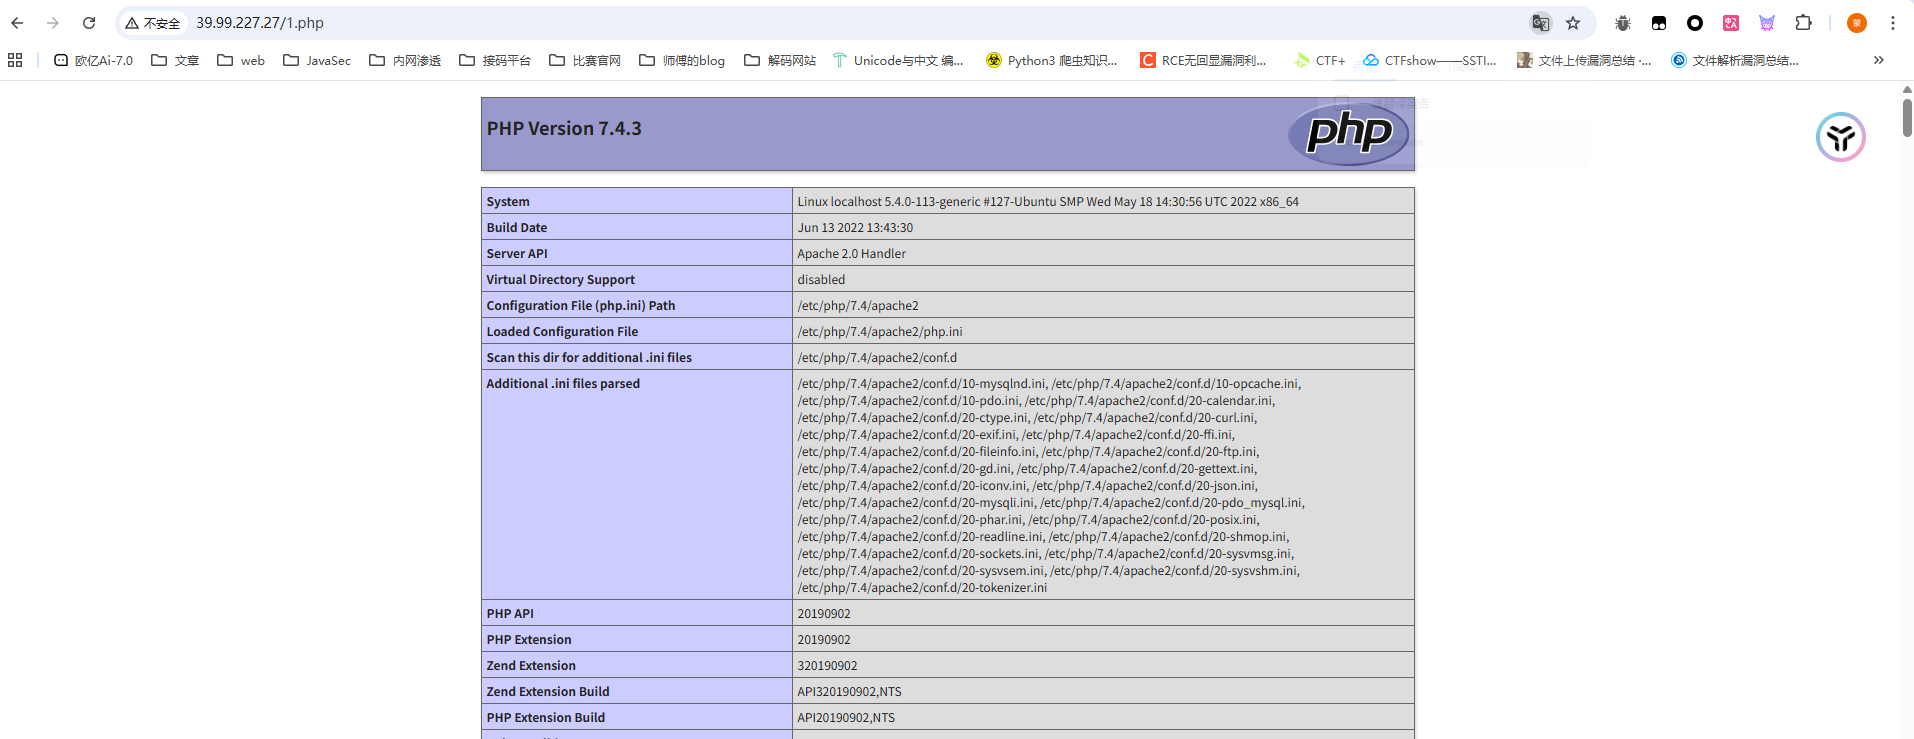Click the orange profile avatar

pos(1856,23)
